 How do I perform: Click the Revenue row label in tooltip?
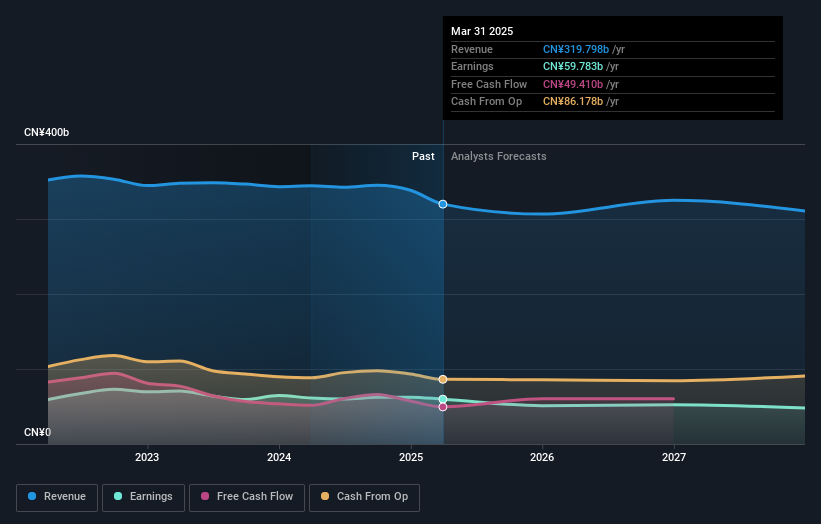tap(472, 49)
